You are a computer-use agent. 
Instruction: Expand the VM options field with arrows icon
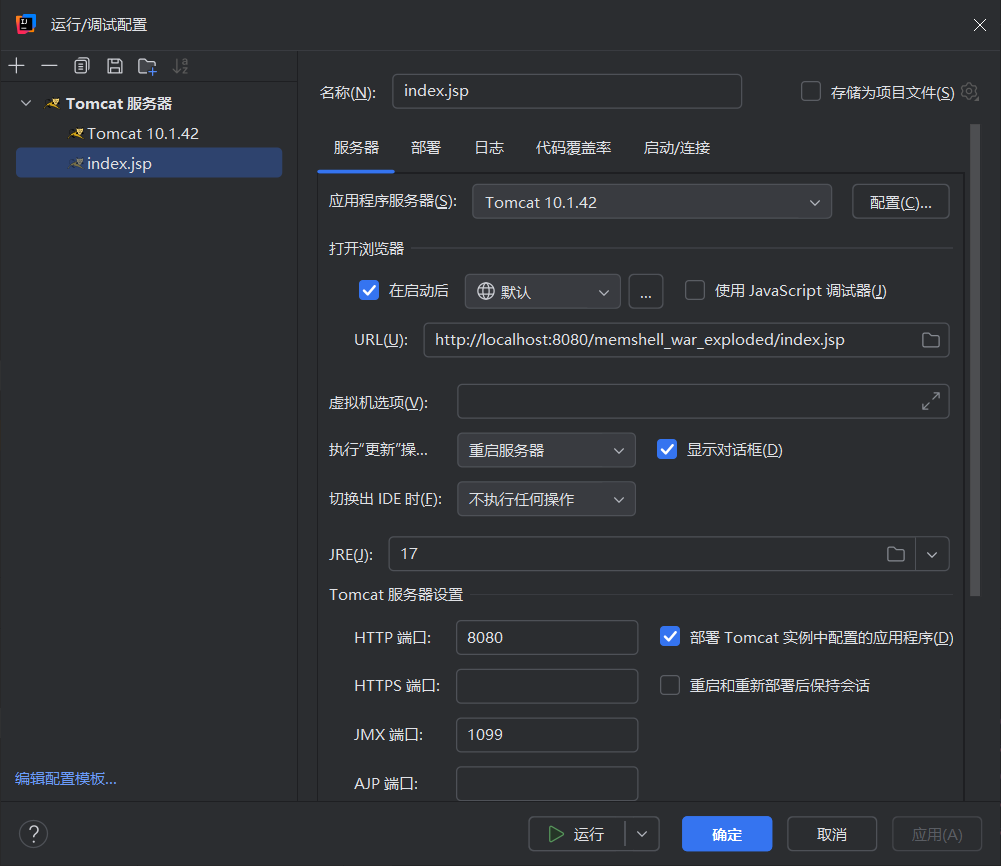tap(930, 402)
